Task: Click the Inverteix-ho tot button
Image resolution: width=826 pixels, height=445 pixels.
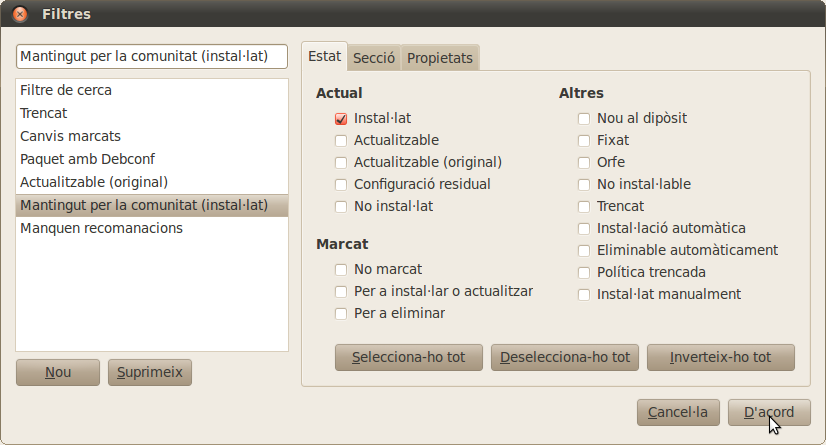Action: [720, 357]
